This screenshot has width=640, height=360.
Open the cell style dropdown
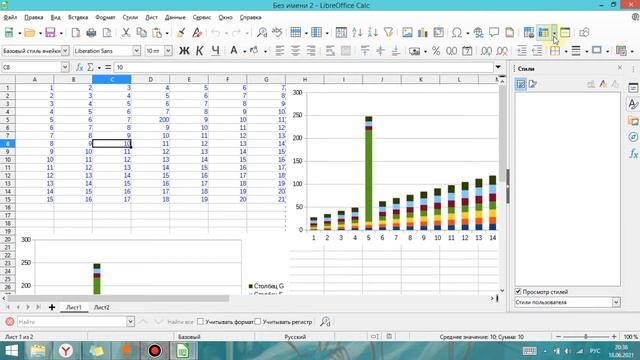click(x=65, y=51)
